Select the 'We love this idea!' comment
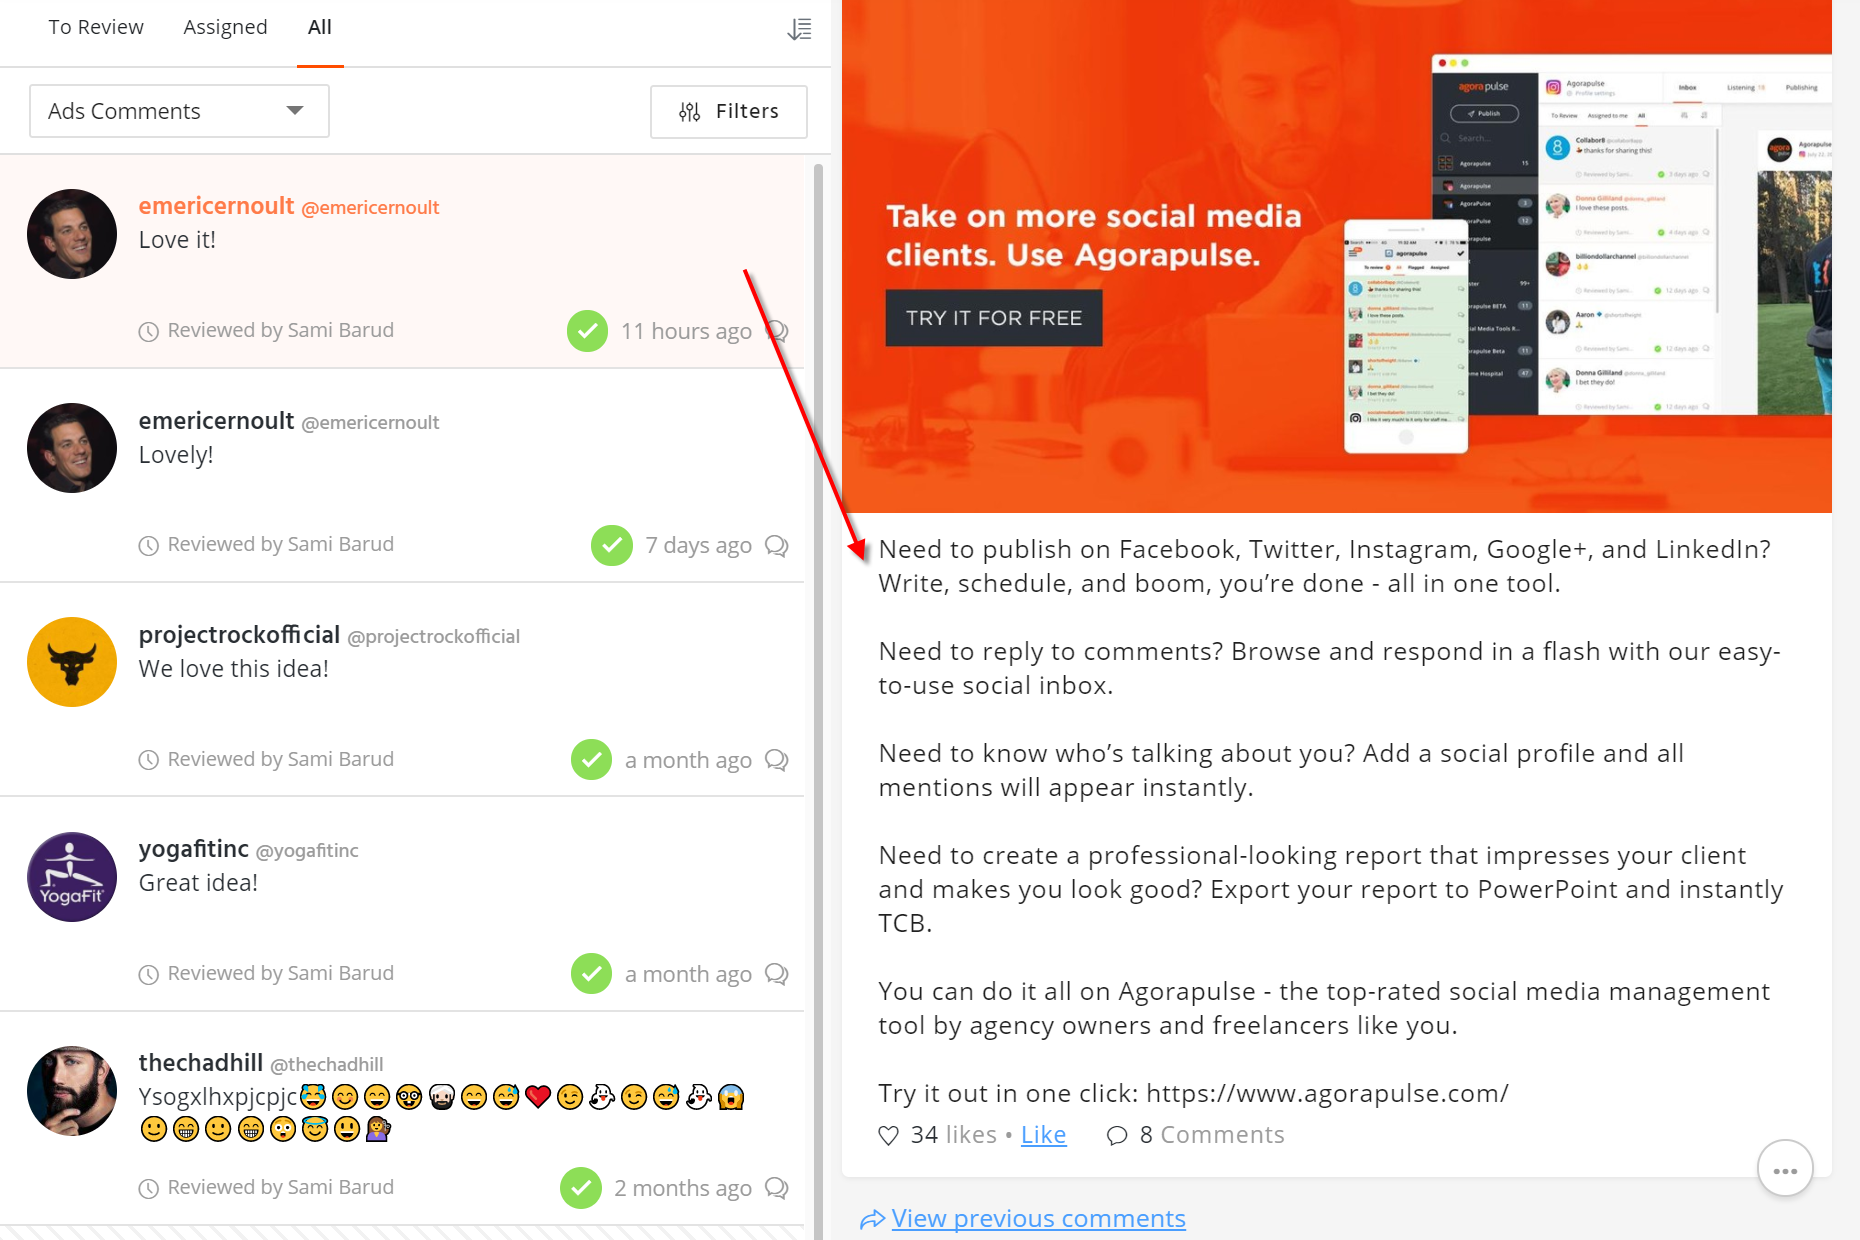This screenshot has height=1240, width=1860. point(233,669)
